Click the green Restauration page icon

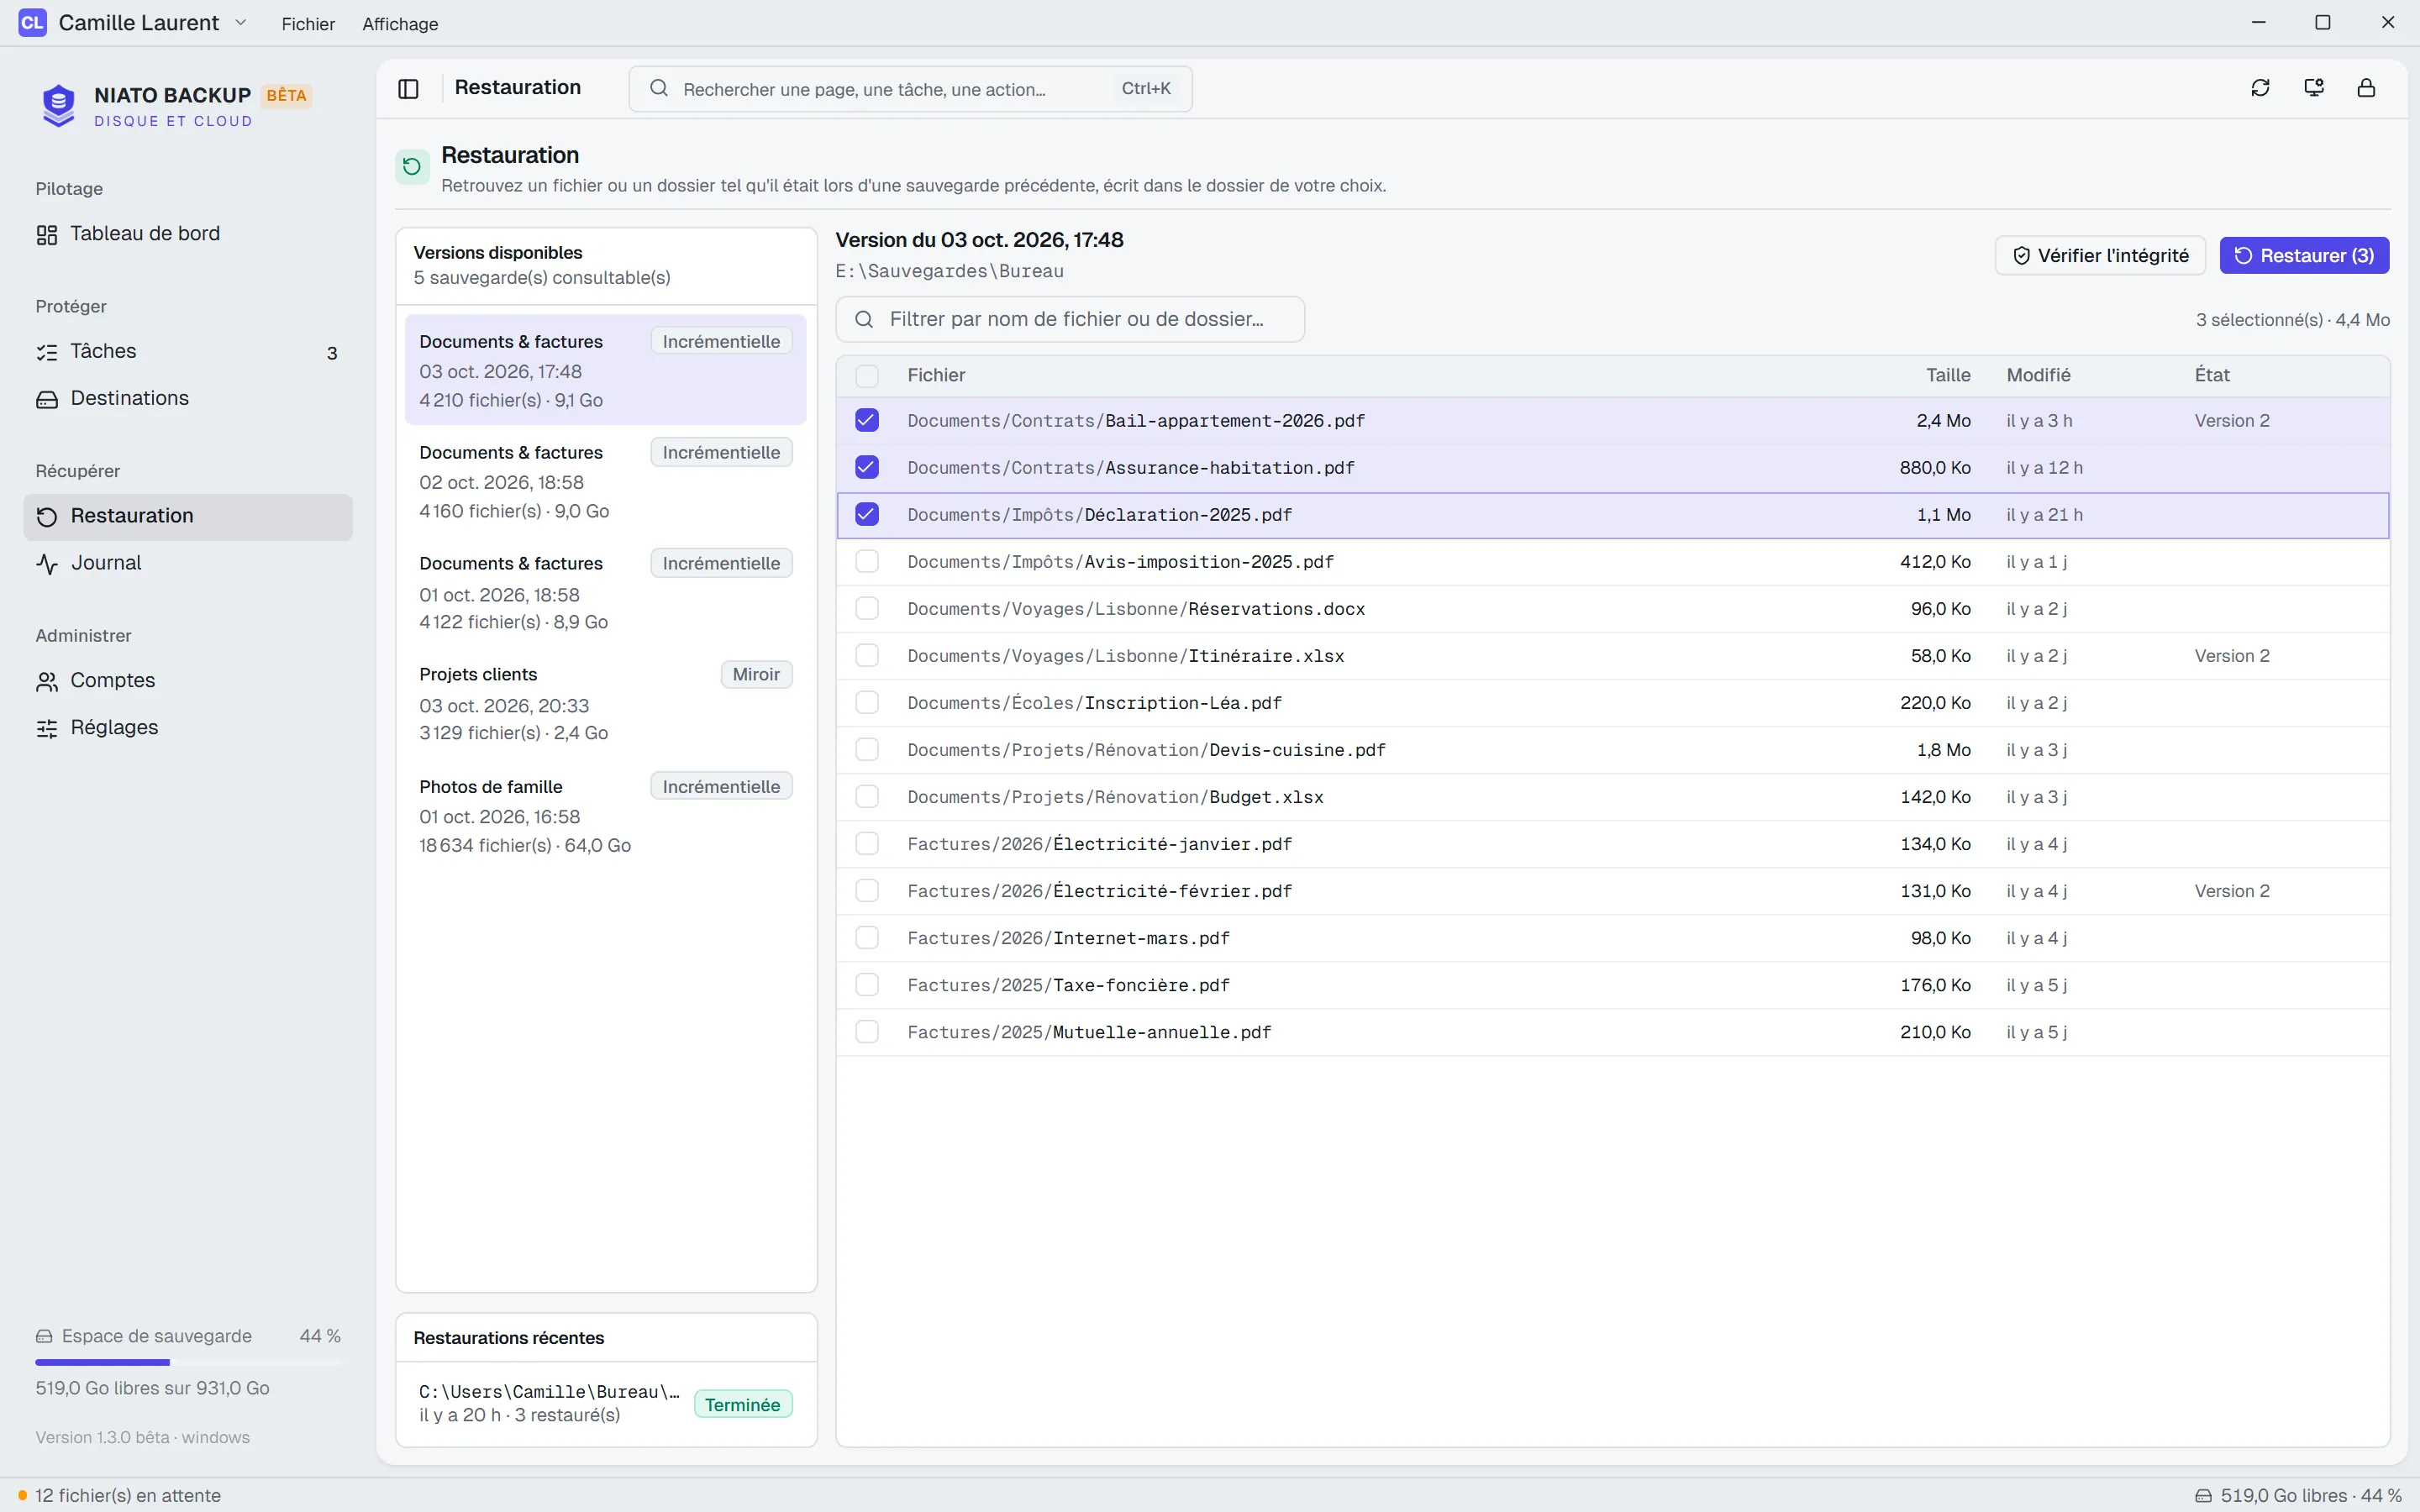[x=412, y=167]
